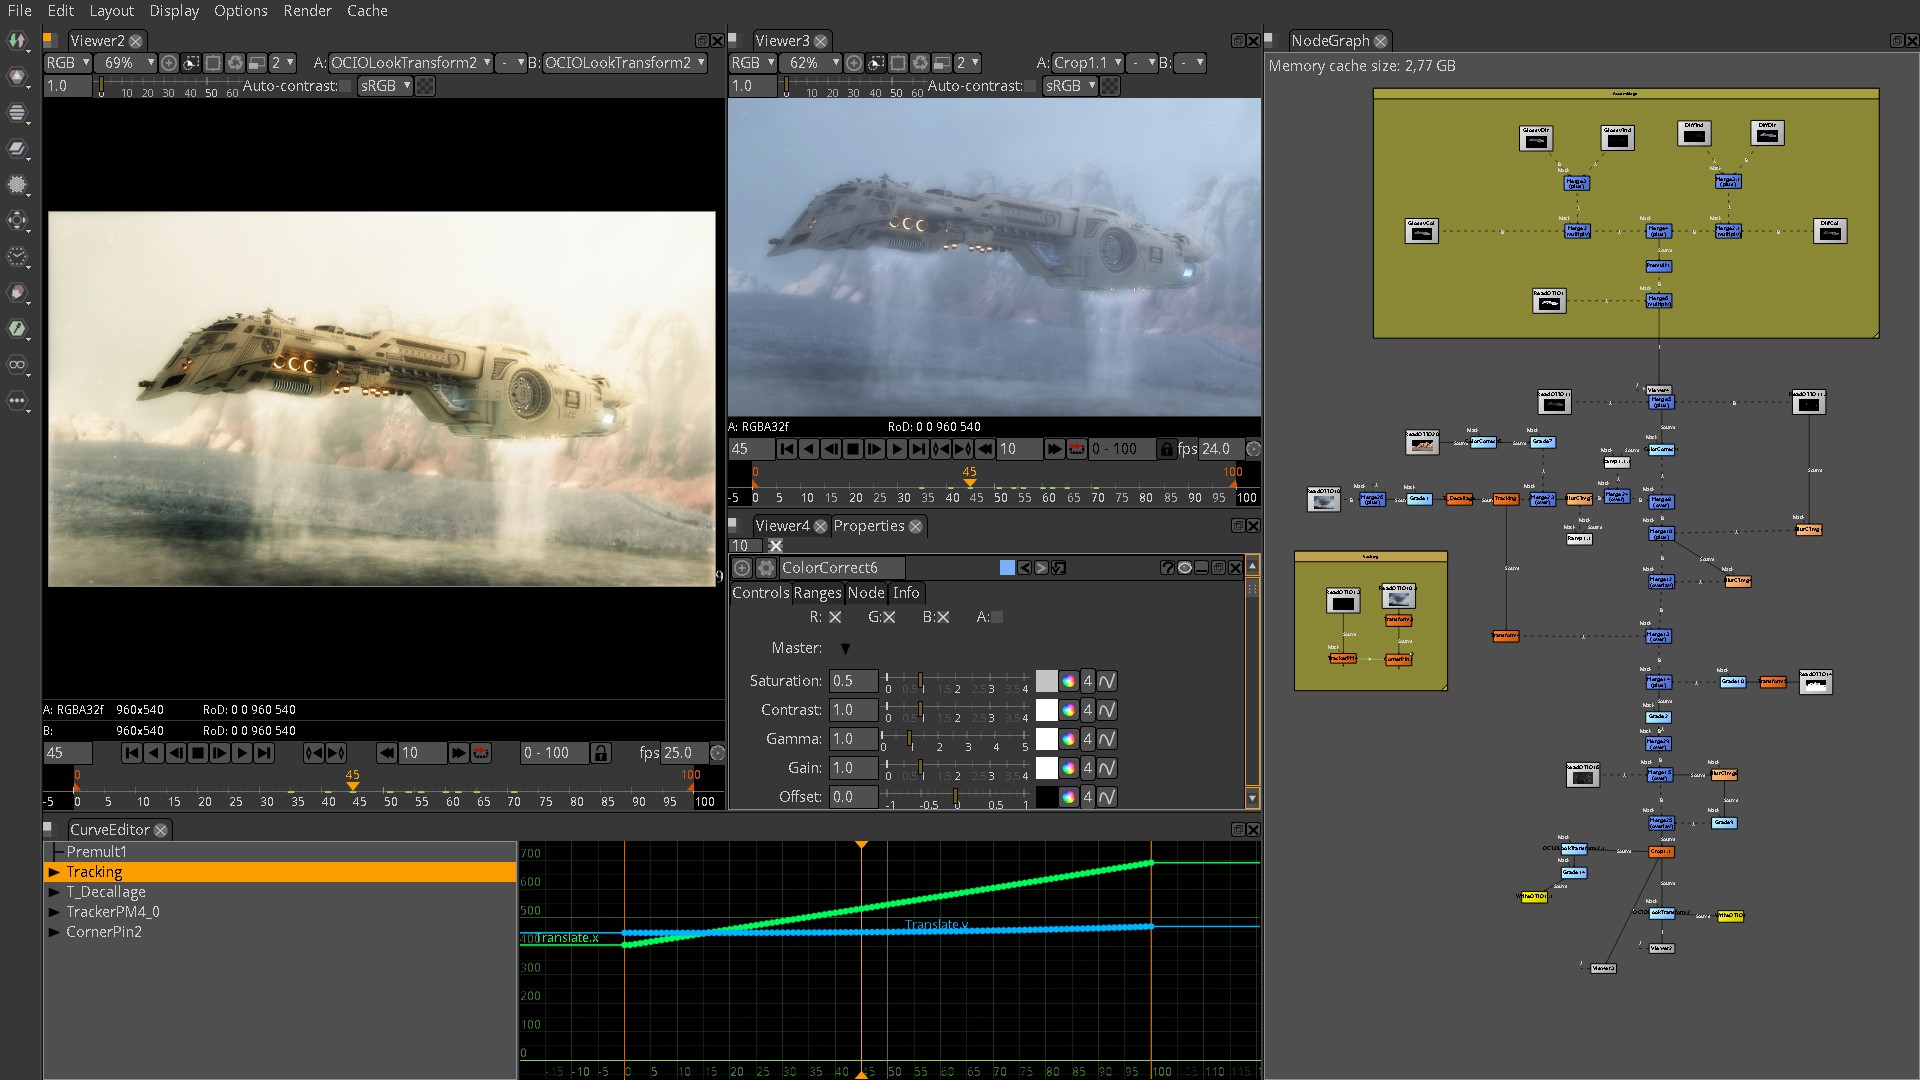Open the sRGB colorspace dropdown in Viewer2
The width and height of the screenshot is (1920, 1080).
click(383, 86)
